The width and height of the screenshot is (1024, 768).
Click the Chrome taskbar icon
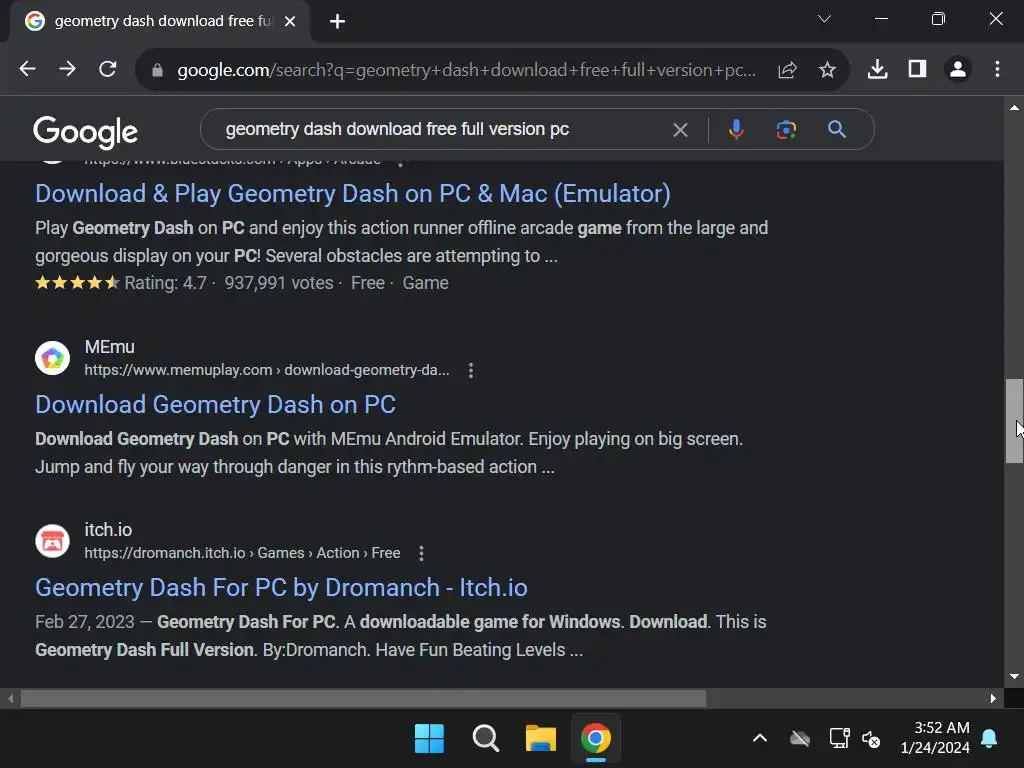click(596, 739)
